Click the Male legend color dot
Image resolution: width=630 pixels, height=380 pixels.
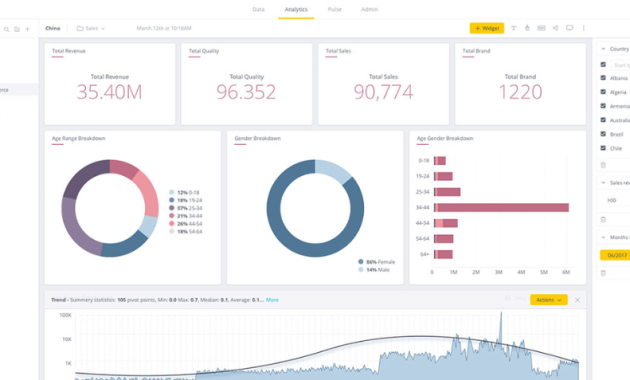tap(361, 270)
